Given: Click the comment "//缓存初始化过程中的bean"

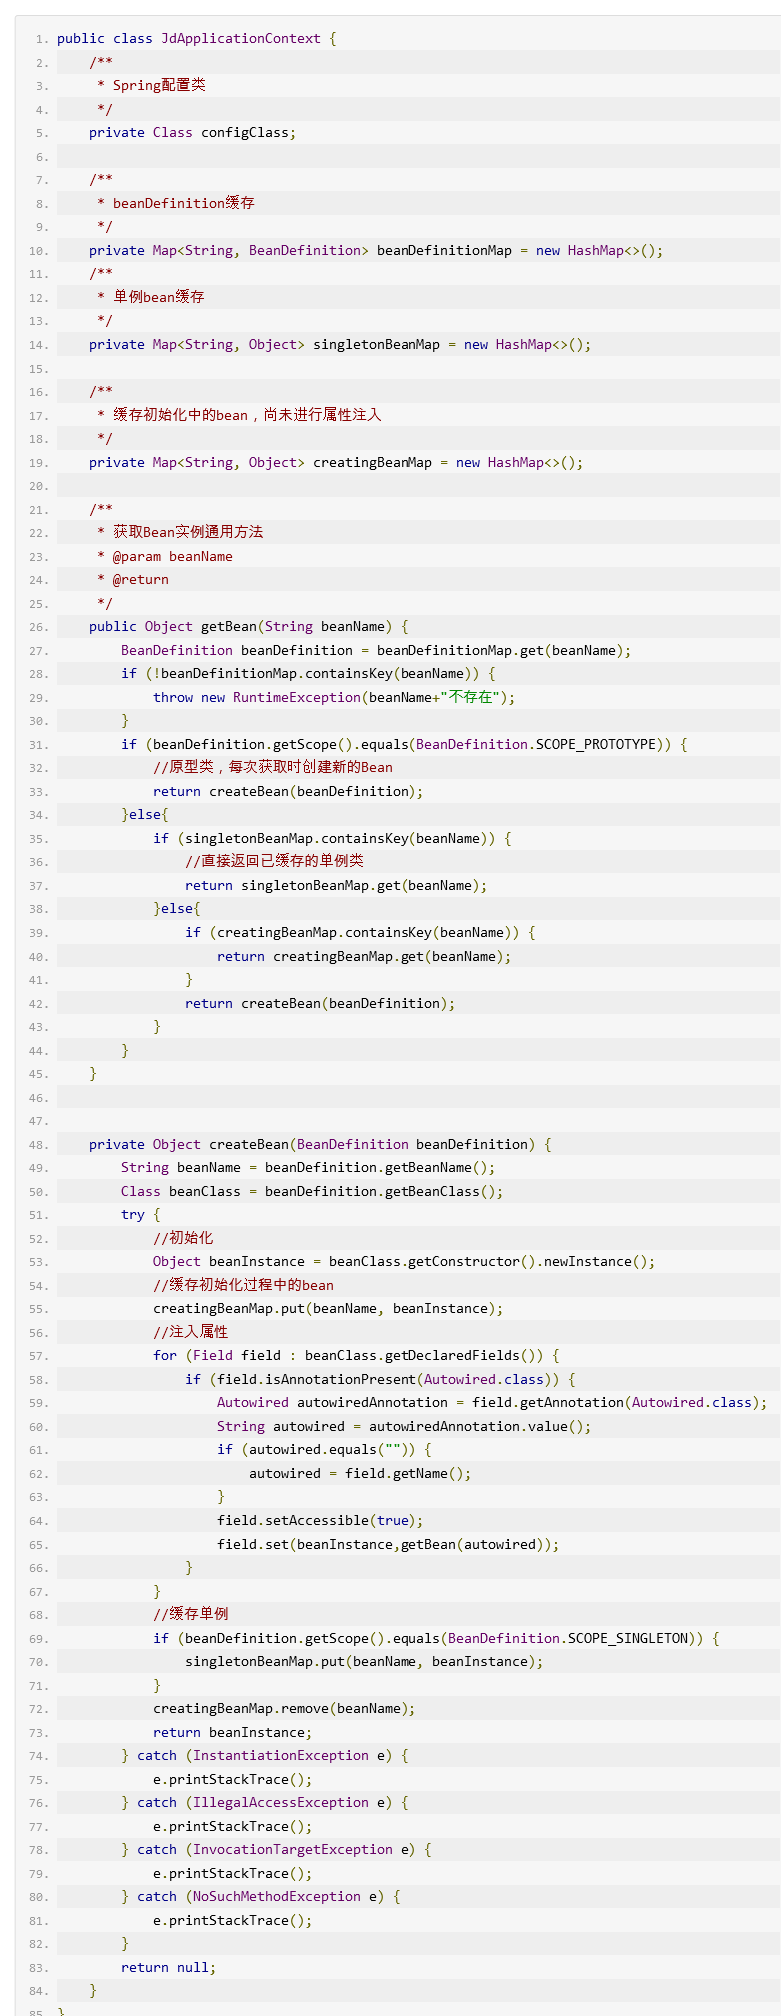Looking at the screenshot, I should [244, 1286].
